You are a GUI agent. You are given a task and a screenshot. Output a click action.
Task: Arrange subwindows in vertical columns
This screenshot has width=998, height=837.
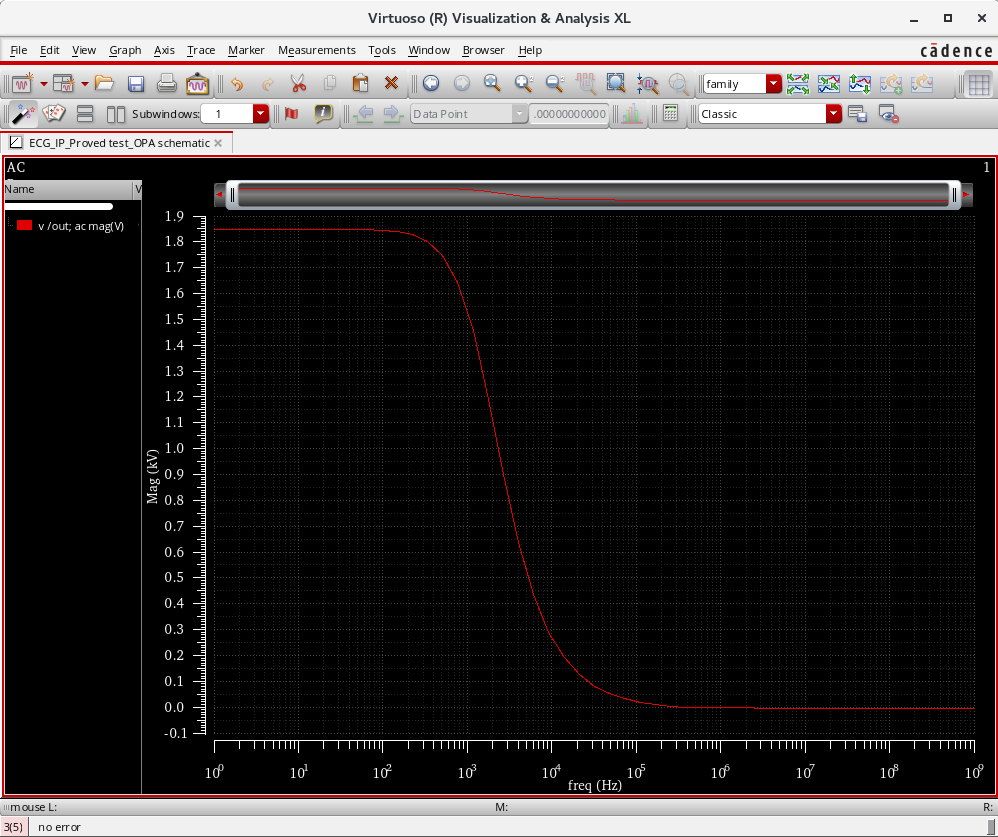[116, 114]
